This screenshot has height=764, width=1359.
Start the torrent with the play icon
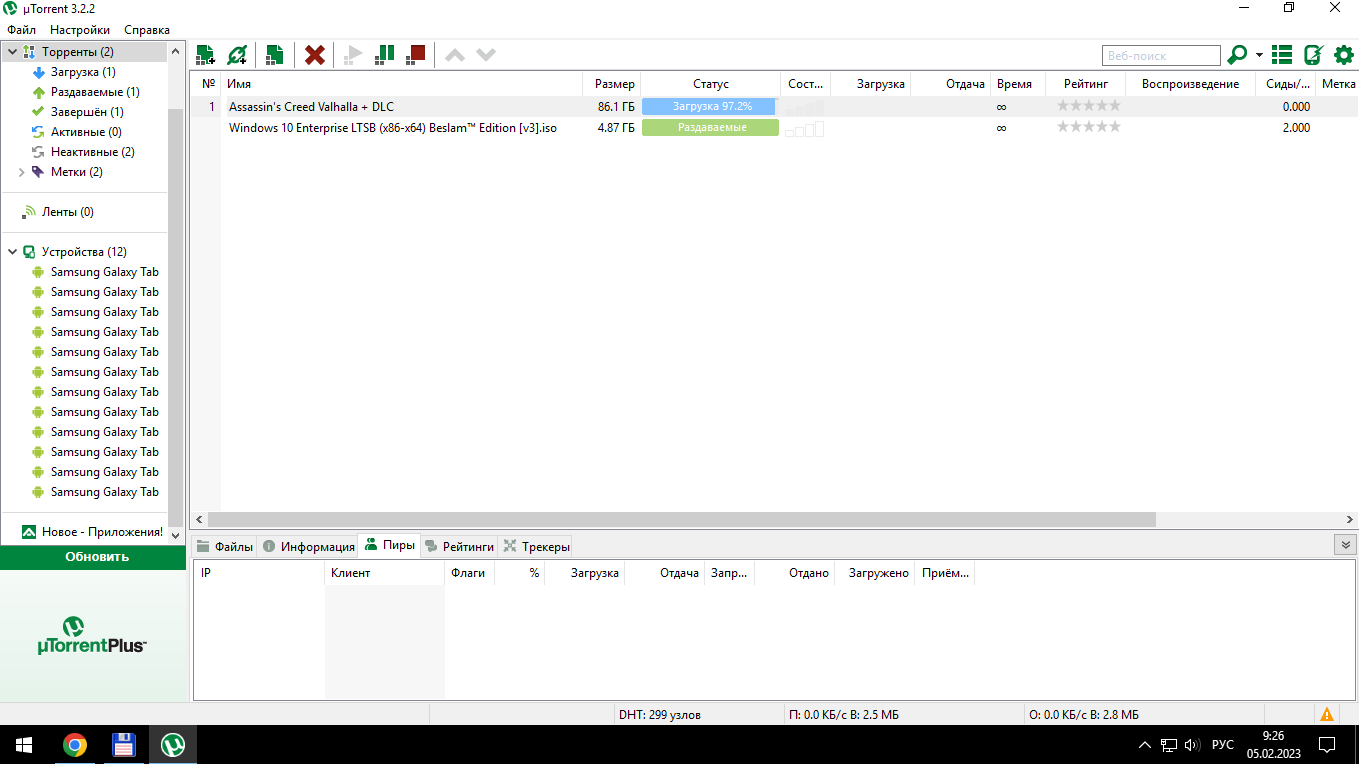pos(353,55)
